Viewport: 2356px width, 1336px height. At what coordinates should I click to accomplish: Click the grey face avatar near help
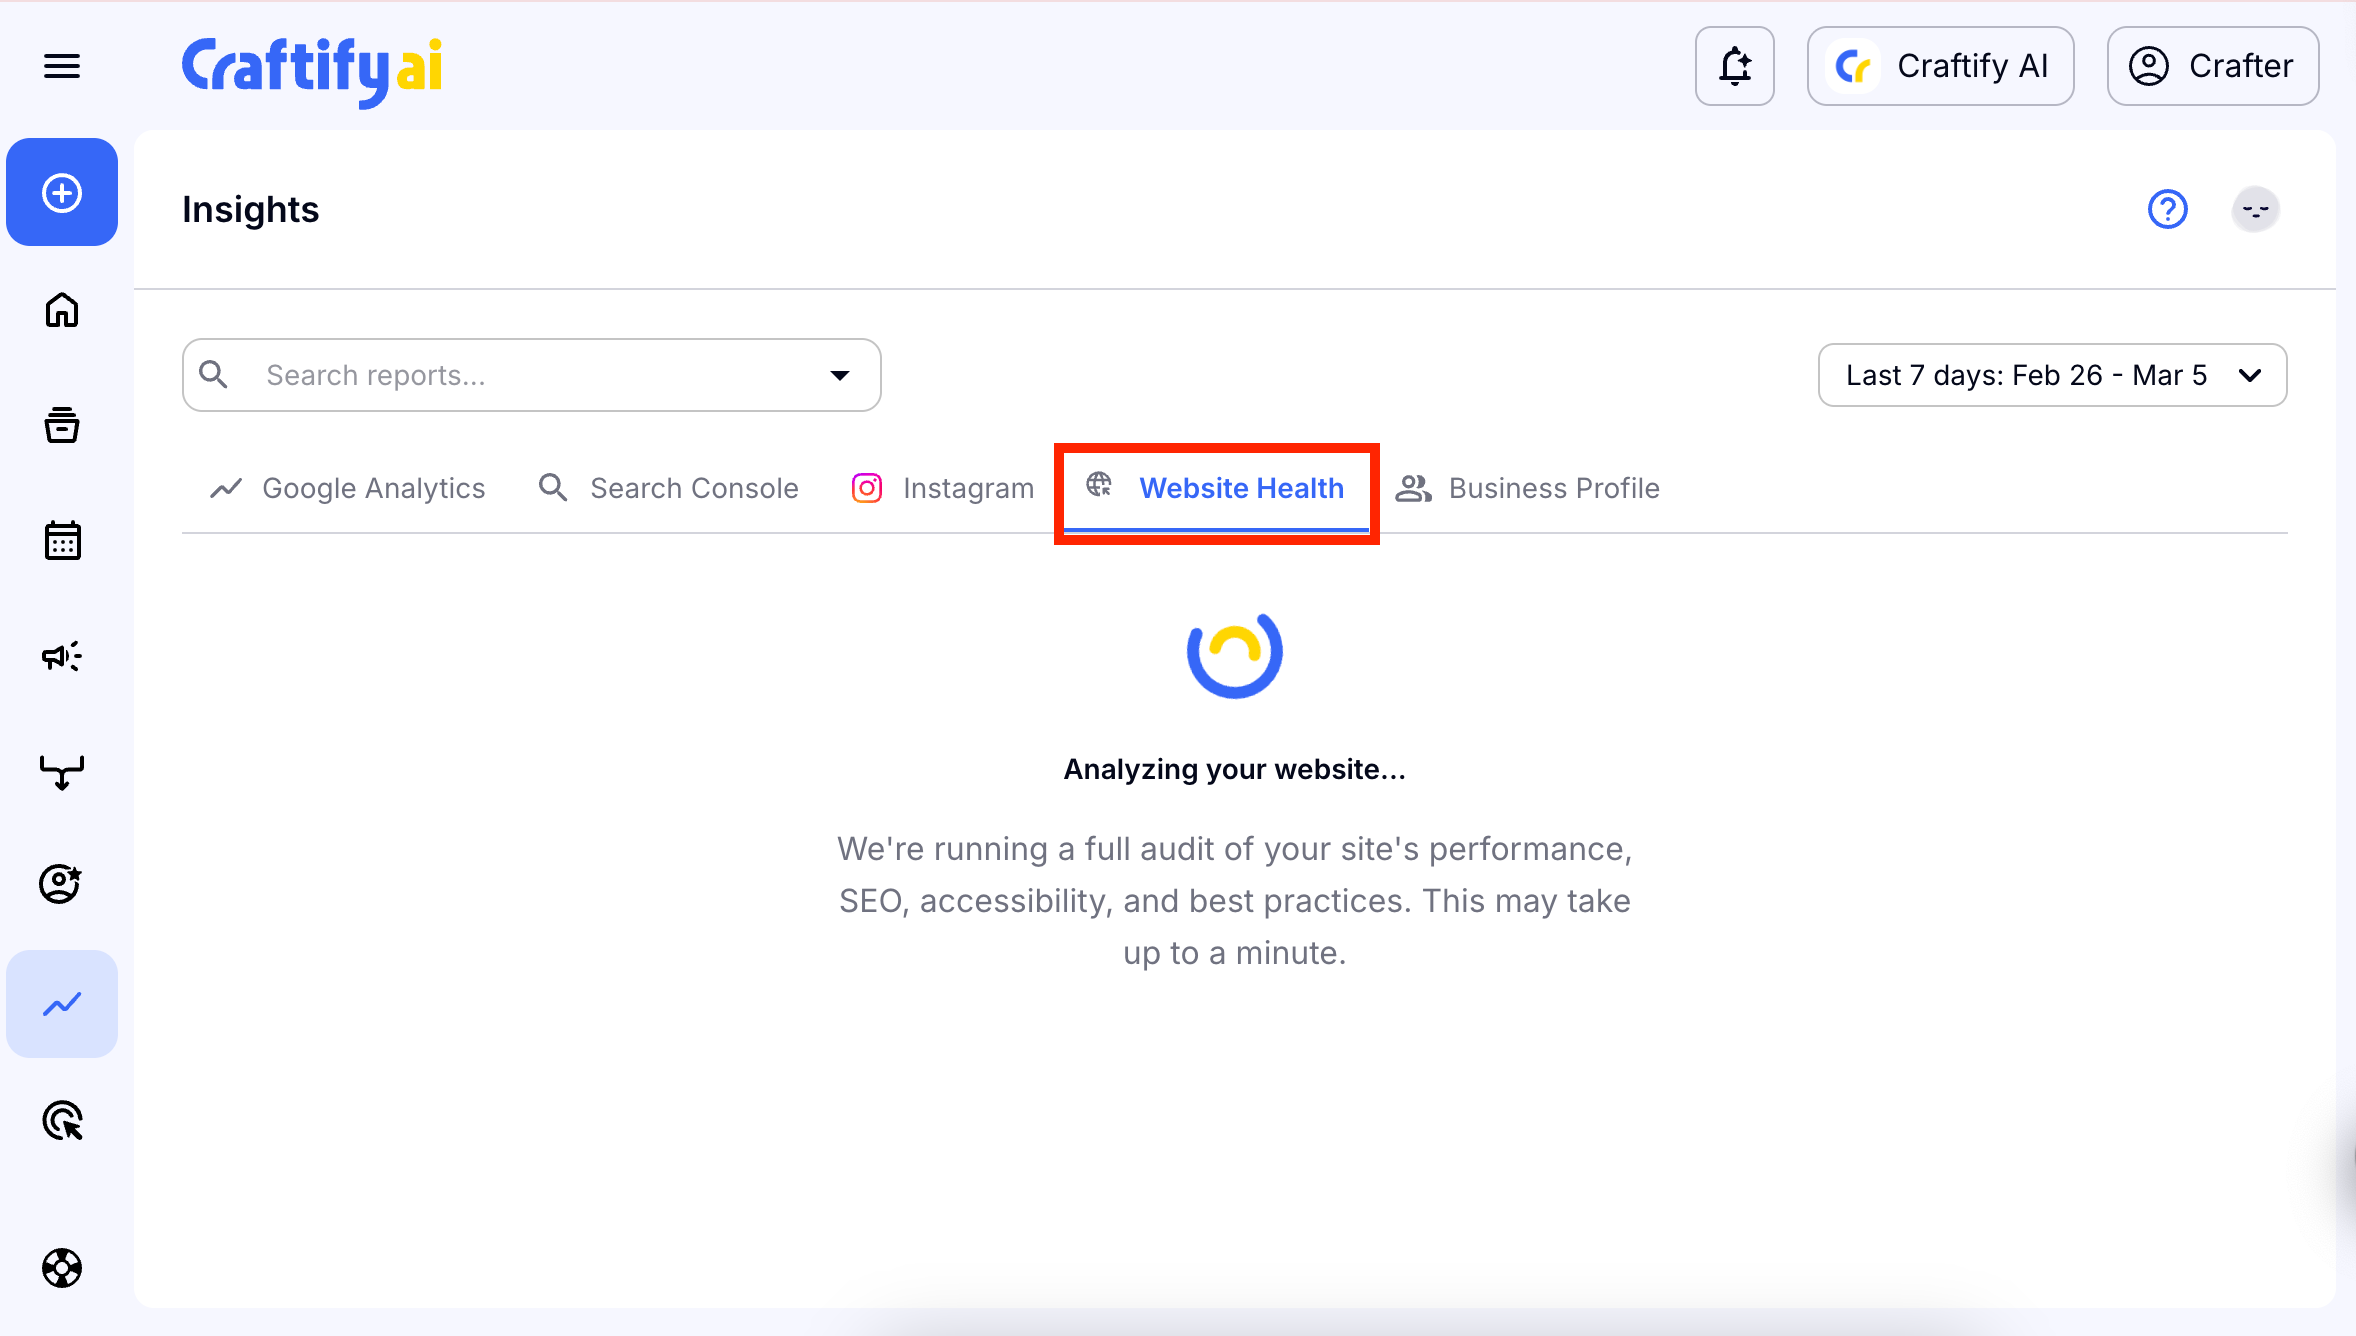point(2255,210)
